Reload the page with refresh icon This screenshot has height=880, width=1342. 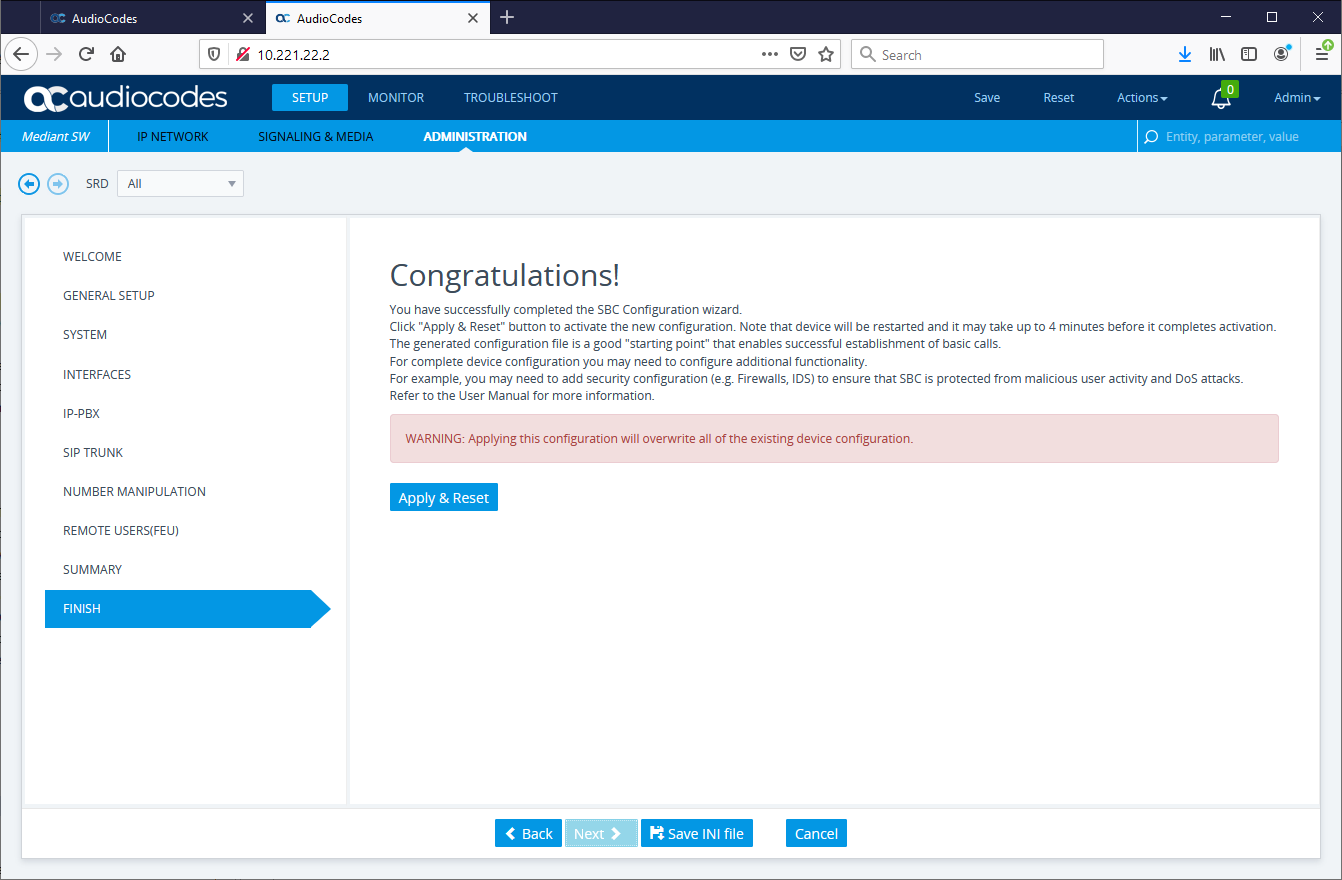coord(86,54)
